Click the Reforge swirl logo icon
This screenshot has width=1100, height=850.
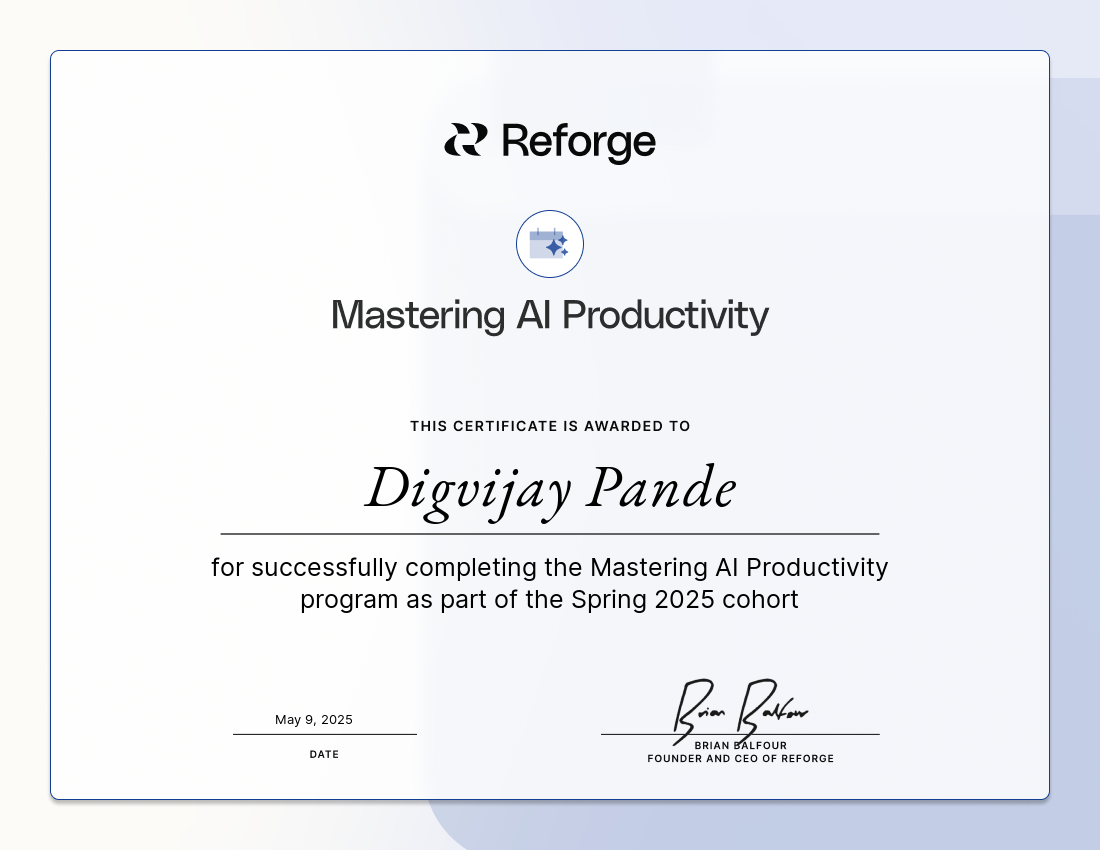click(x=465, y=140)
